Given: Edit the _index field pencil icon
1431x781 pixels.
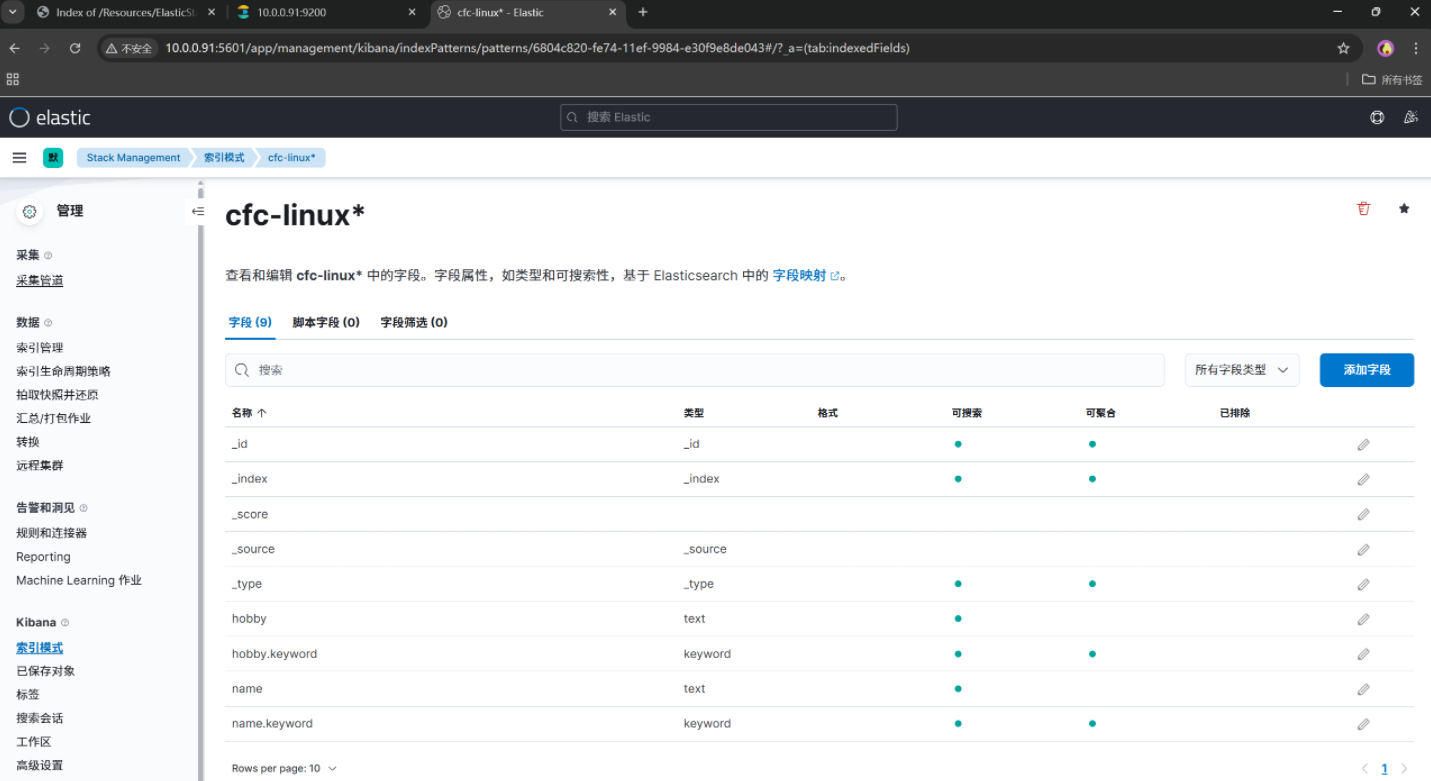Looking at the screenshot, I should pos(1363,479).
